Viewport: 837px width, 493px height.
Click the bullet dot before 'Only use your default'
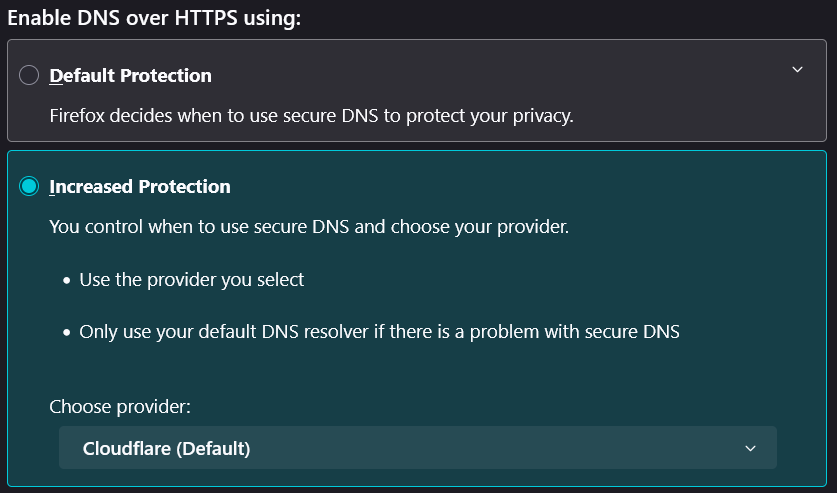click(67, 332)
